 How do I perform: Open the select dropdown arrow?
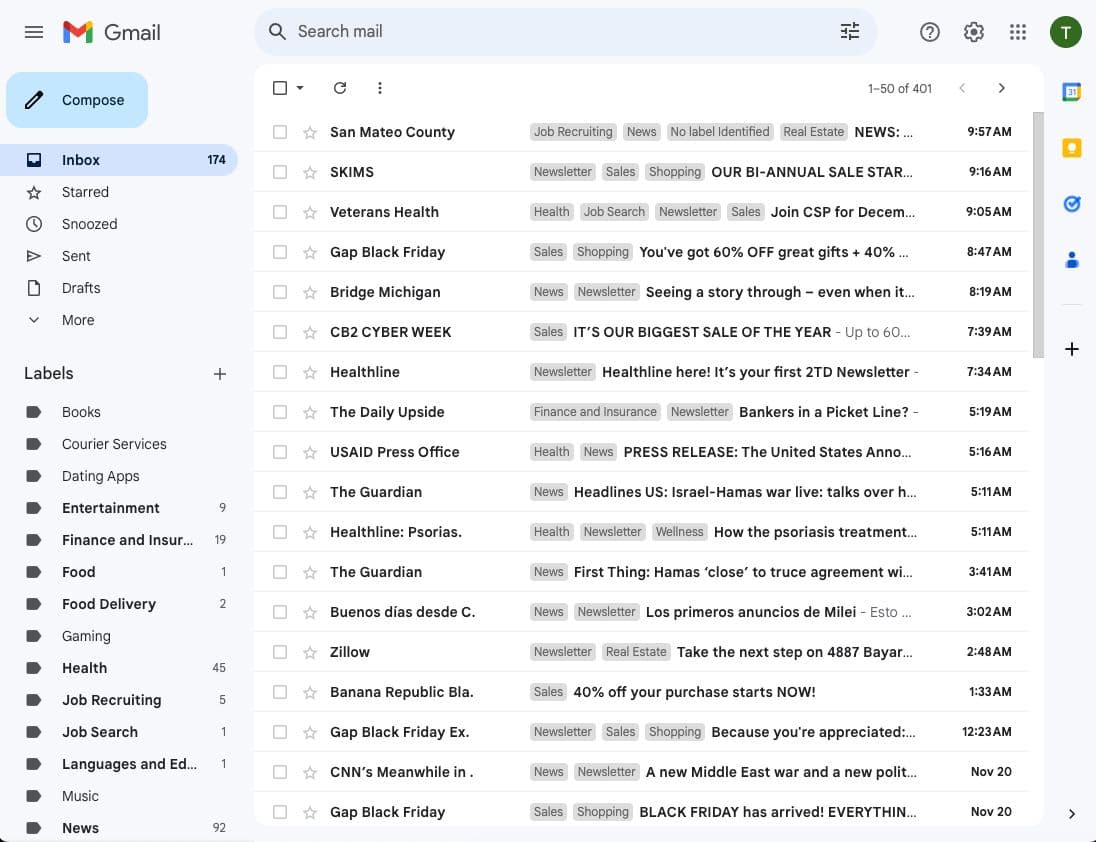tap(300, 88)
